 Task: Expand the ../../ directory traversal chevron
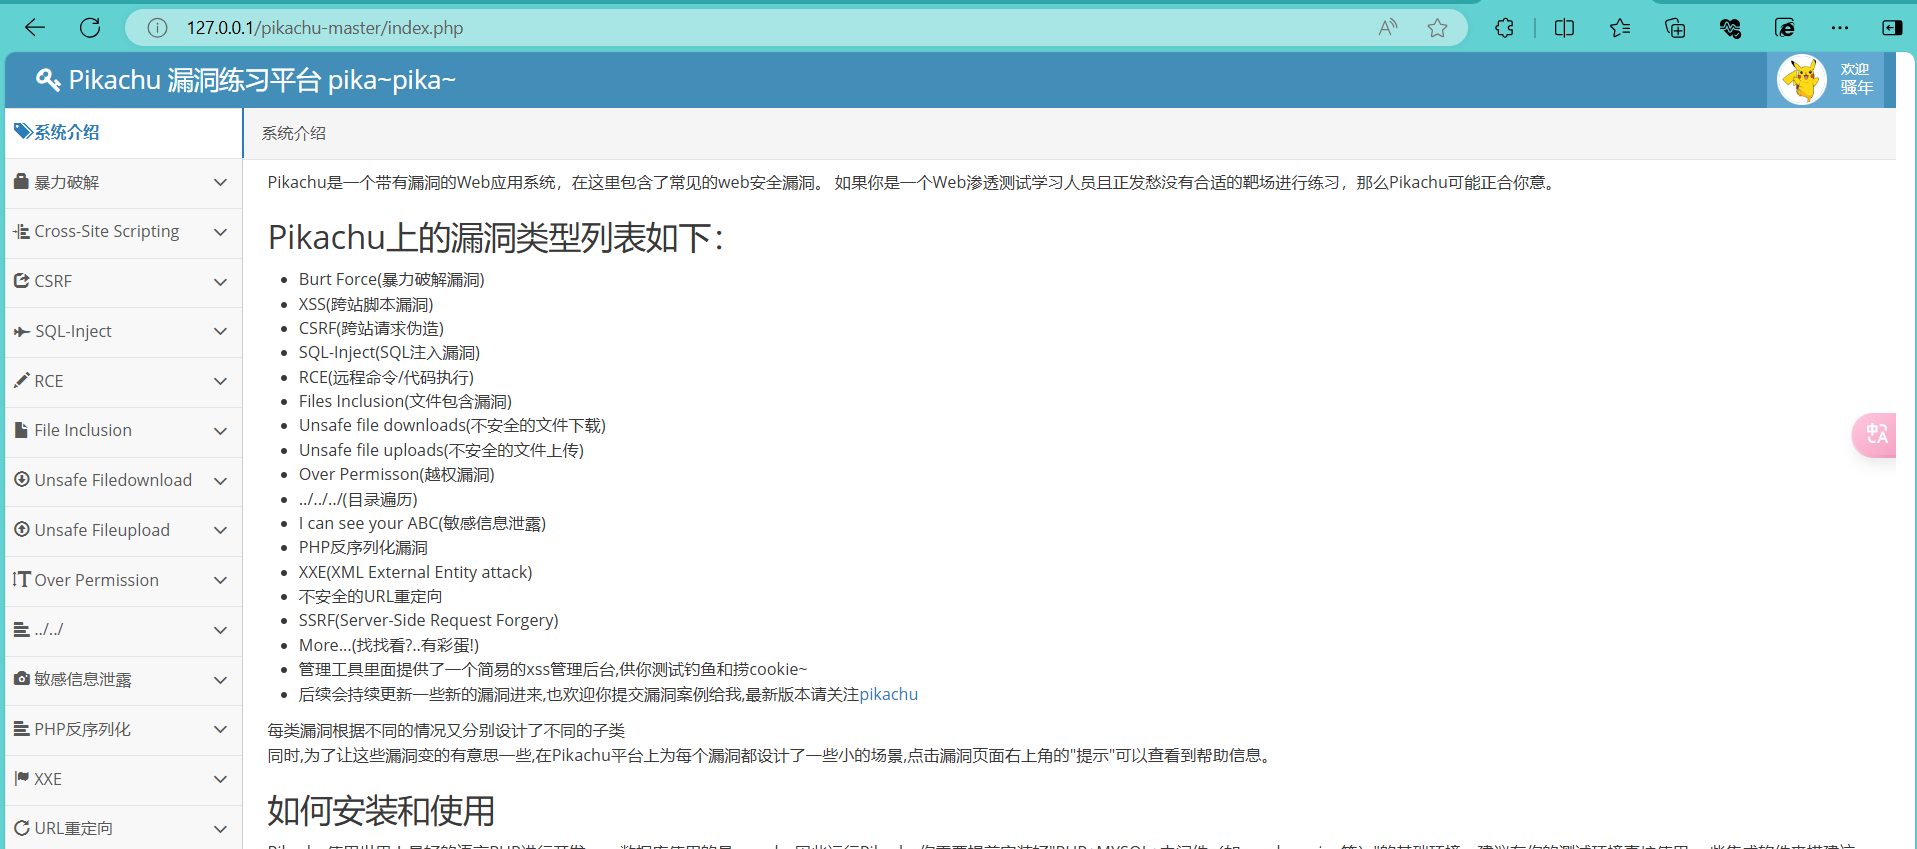coord(220,630)
